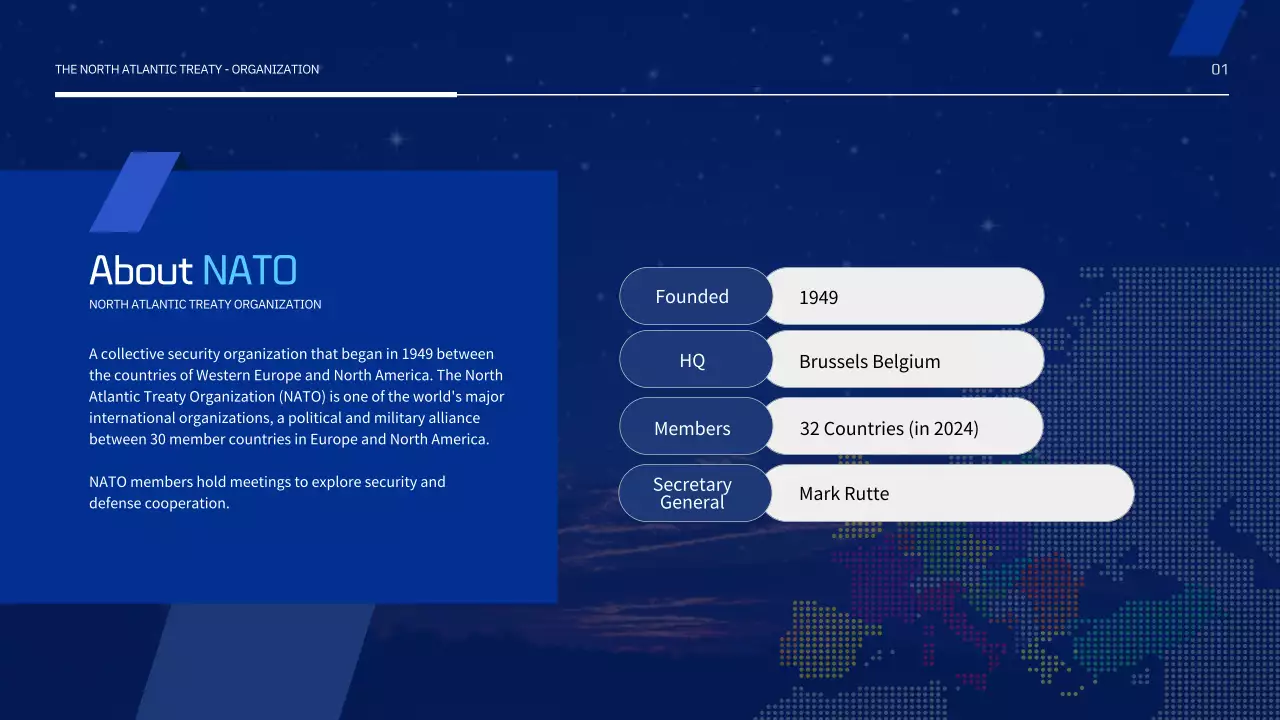
Task: Select the parallelogram shape above About NATO
Action: (135, 191)
